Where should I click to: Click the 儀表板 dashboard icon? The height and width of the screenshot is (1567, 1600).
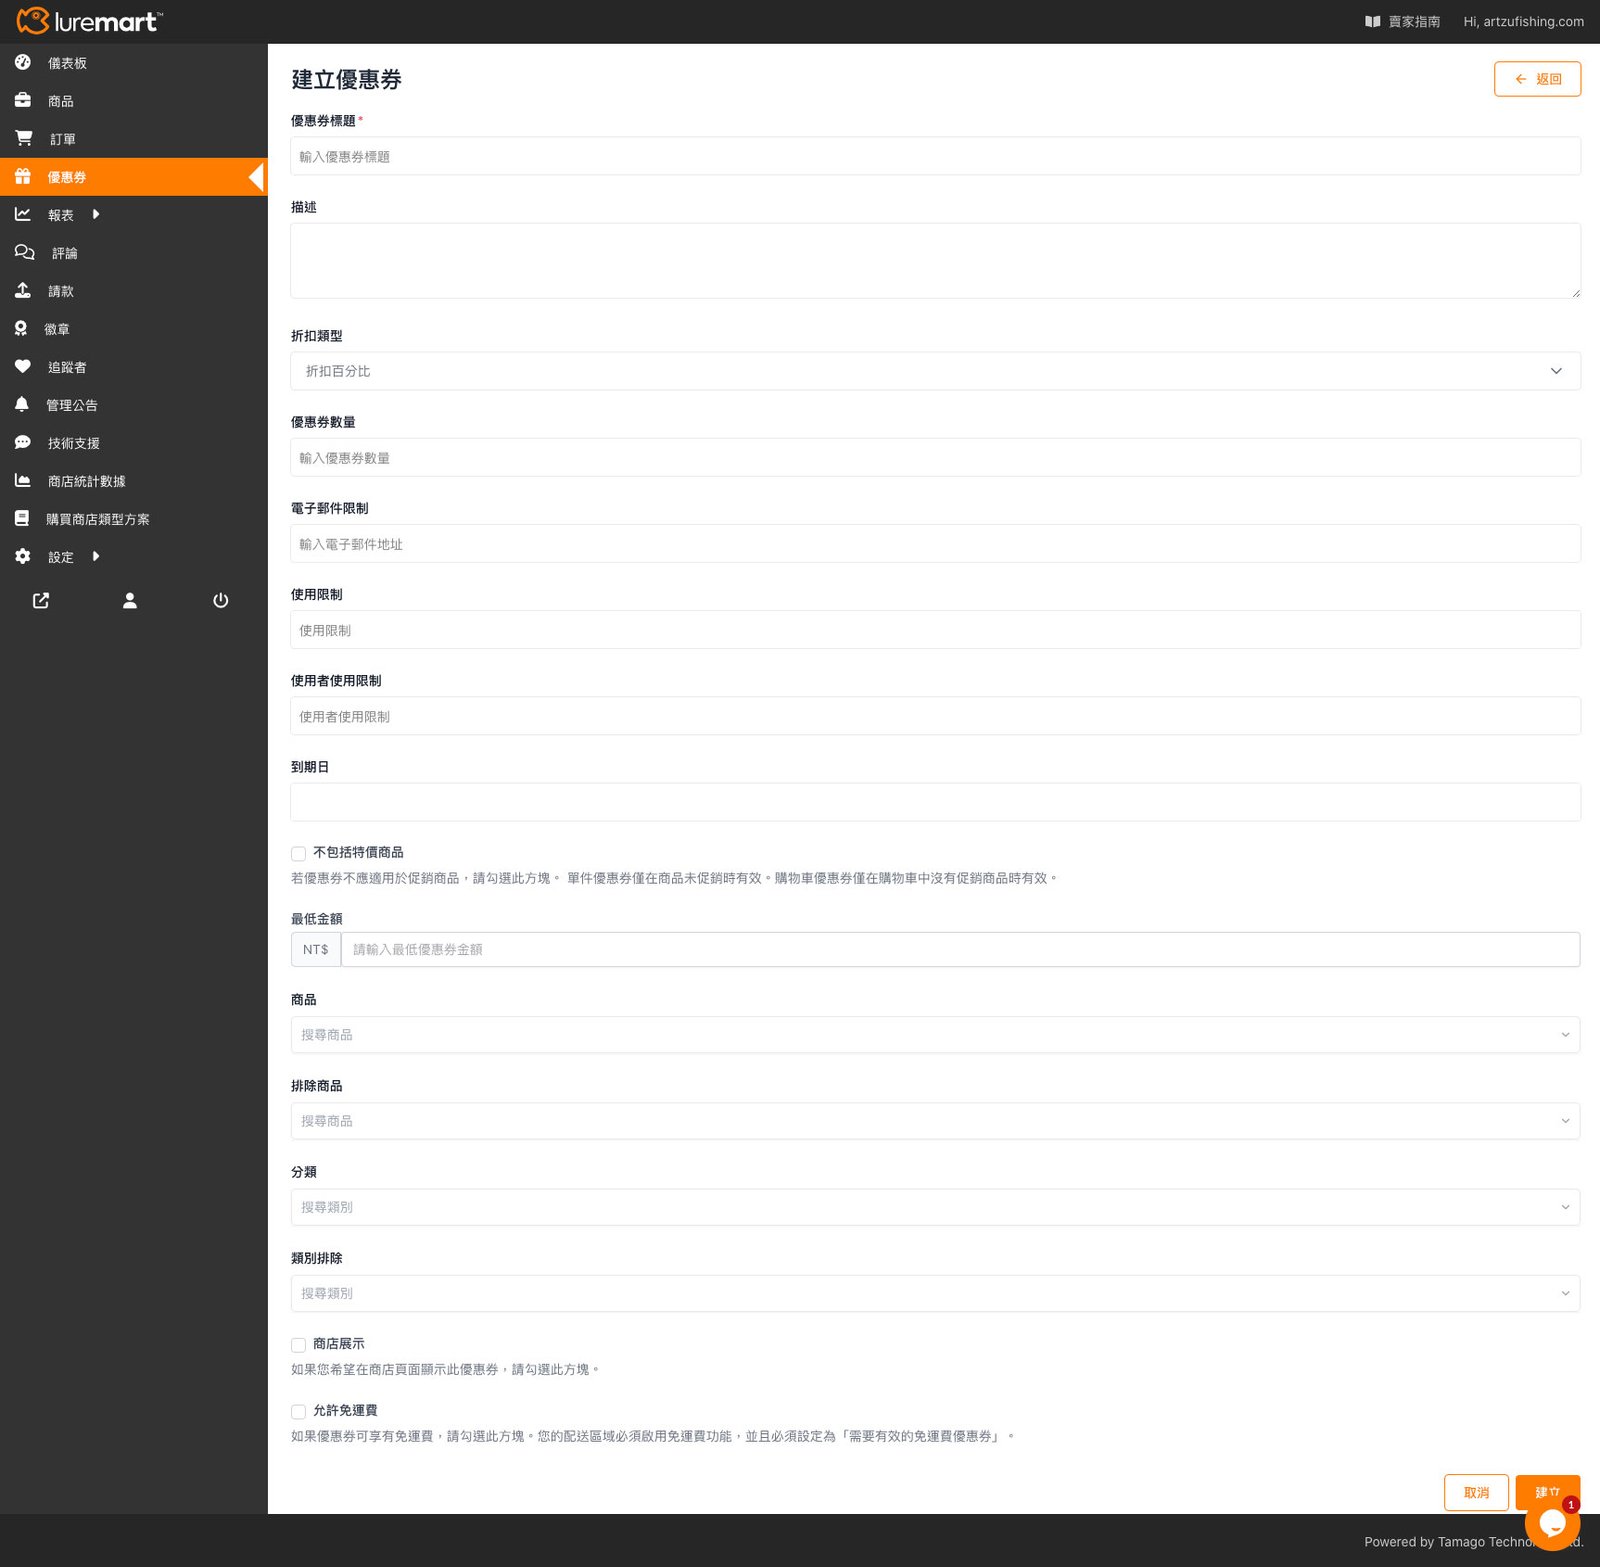[x=23, y=62]
